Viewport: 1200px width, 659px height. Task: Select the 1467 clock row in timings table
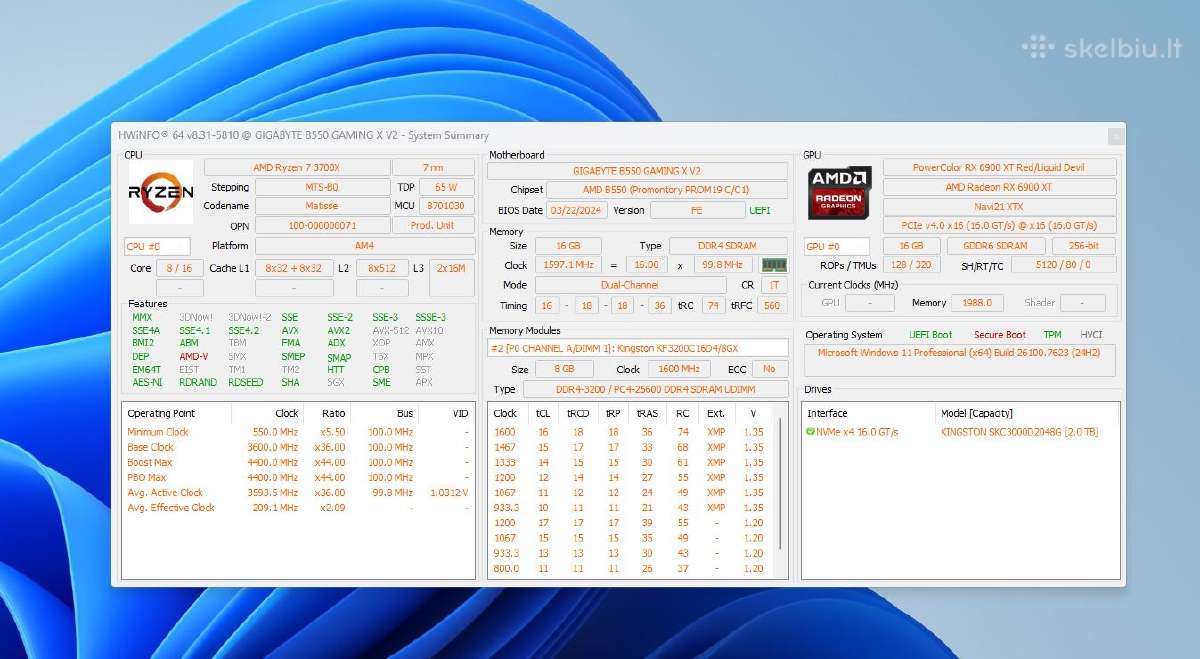click(633, 447)
